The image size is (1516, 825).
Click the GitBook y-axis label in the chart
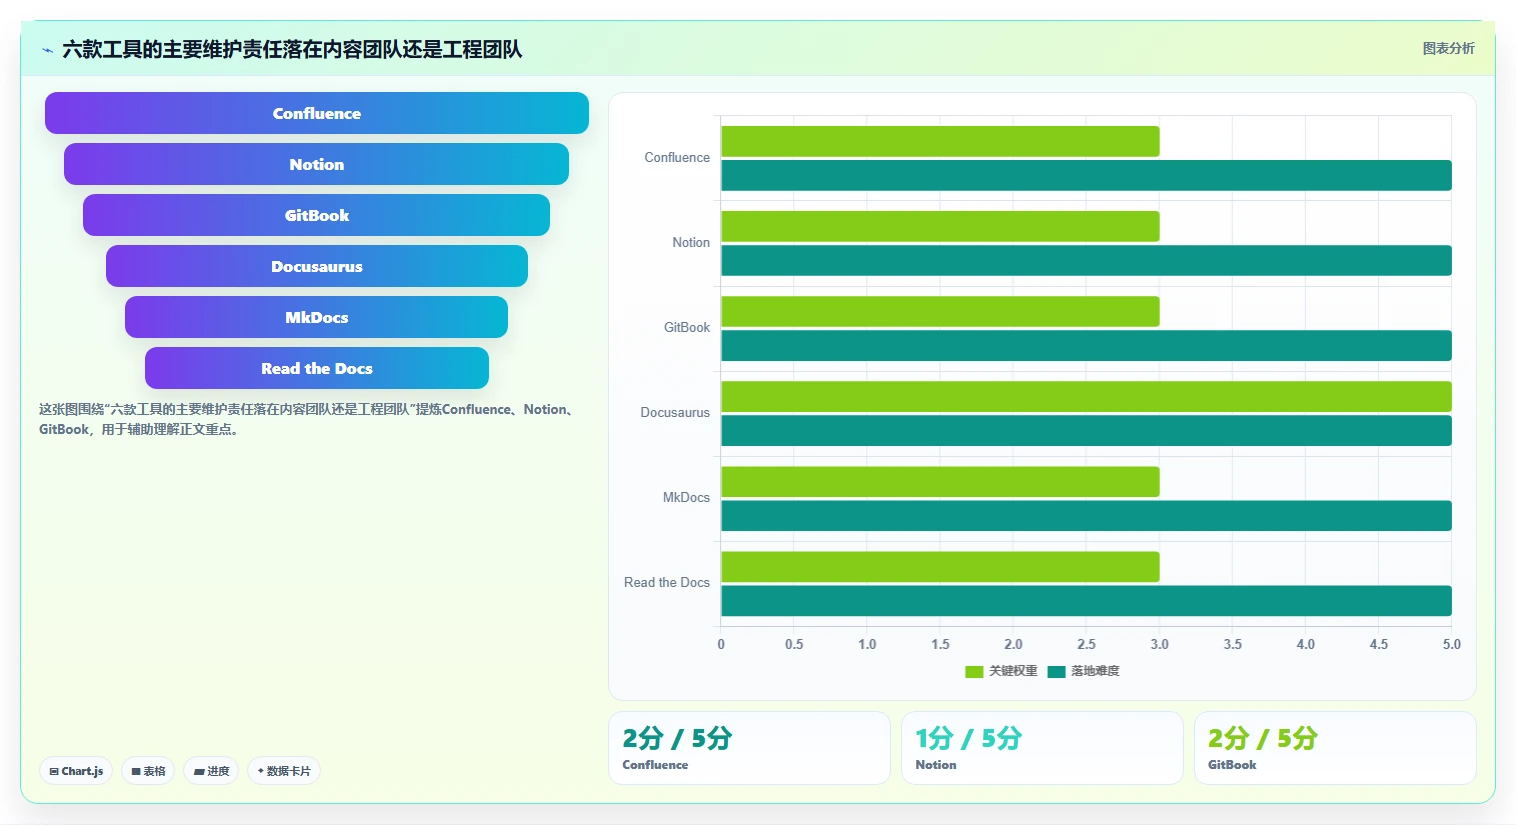click(687, 328)
